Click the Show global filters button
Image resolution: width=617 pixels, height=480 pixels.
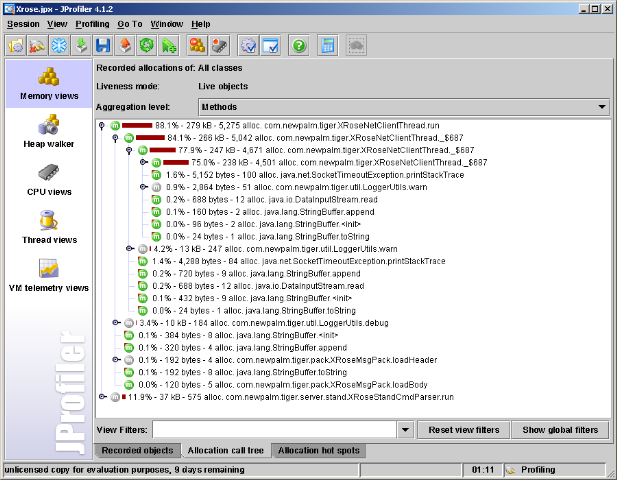tap(560, 430)
